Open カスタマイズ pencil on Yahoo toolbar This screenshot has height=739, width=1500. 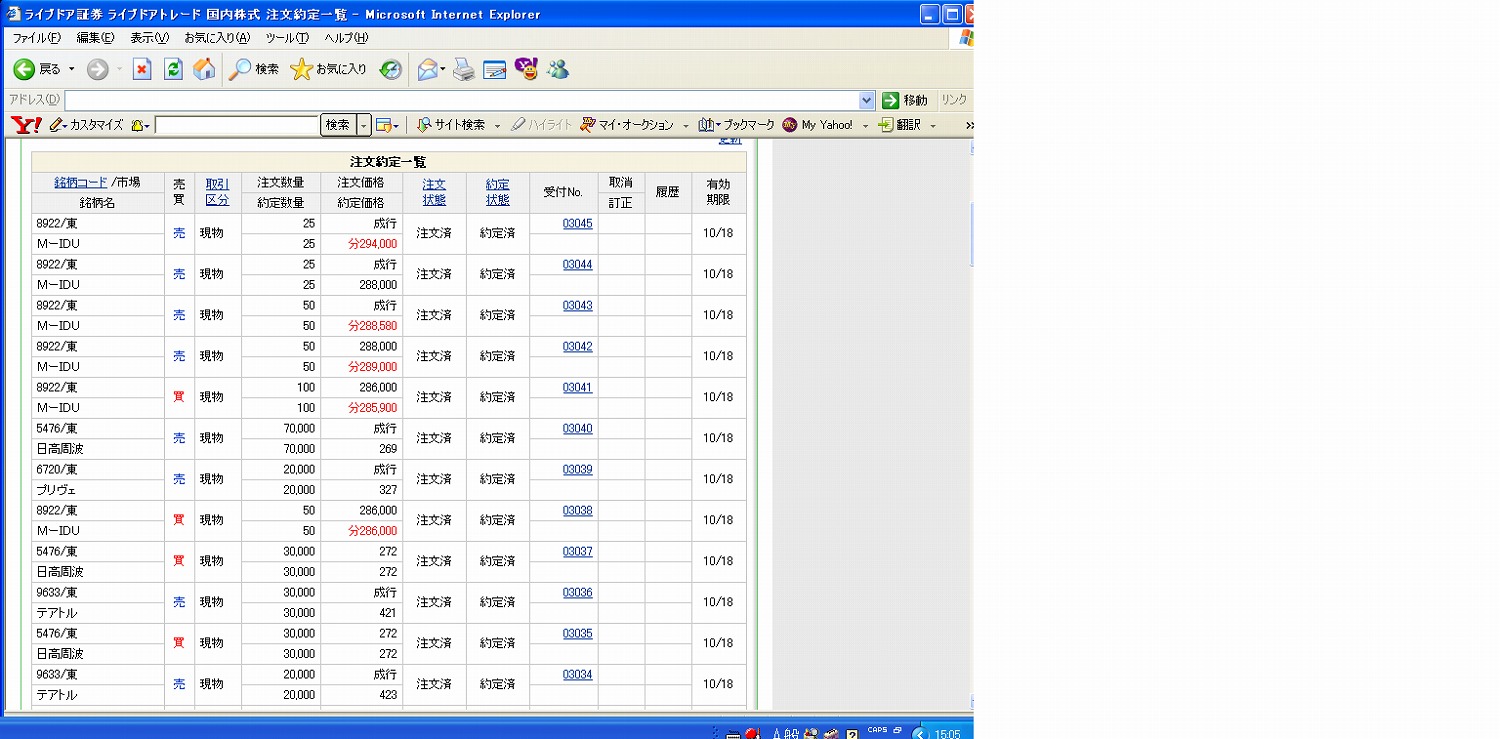pyautogui.click(x=86, y=125)
